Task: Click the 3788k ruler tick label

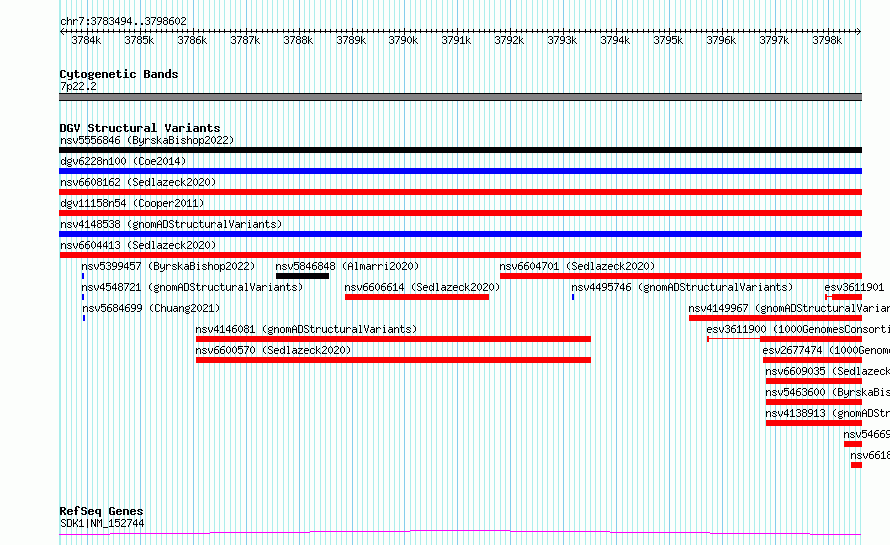Action: [x=298, y=40]
